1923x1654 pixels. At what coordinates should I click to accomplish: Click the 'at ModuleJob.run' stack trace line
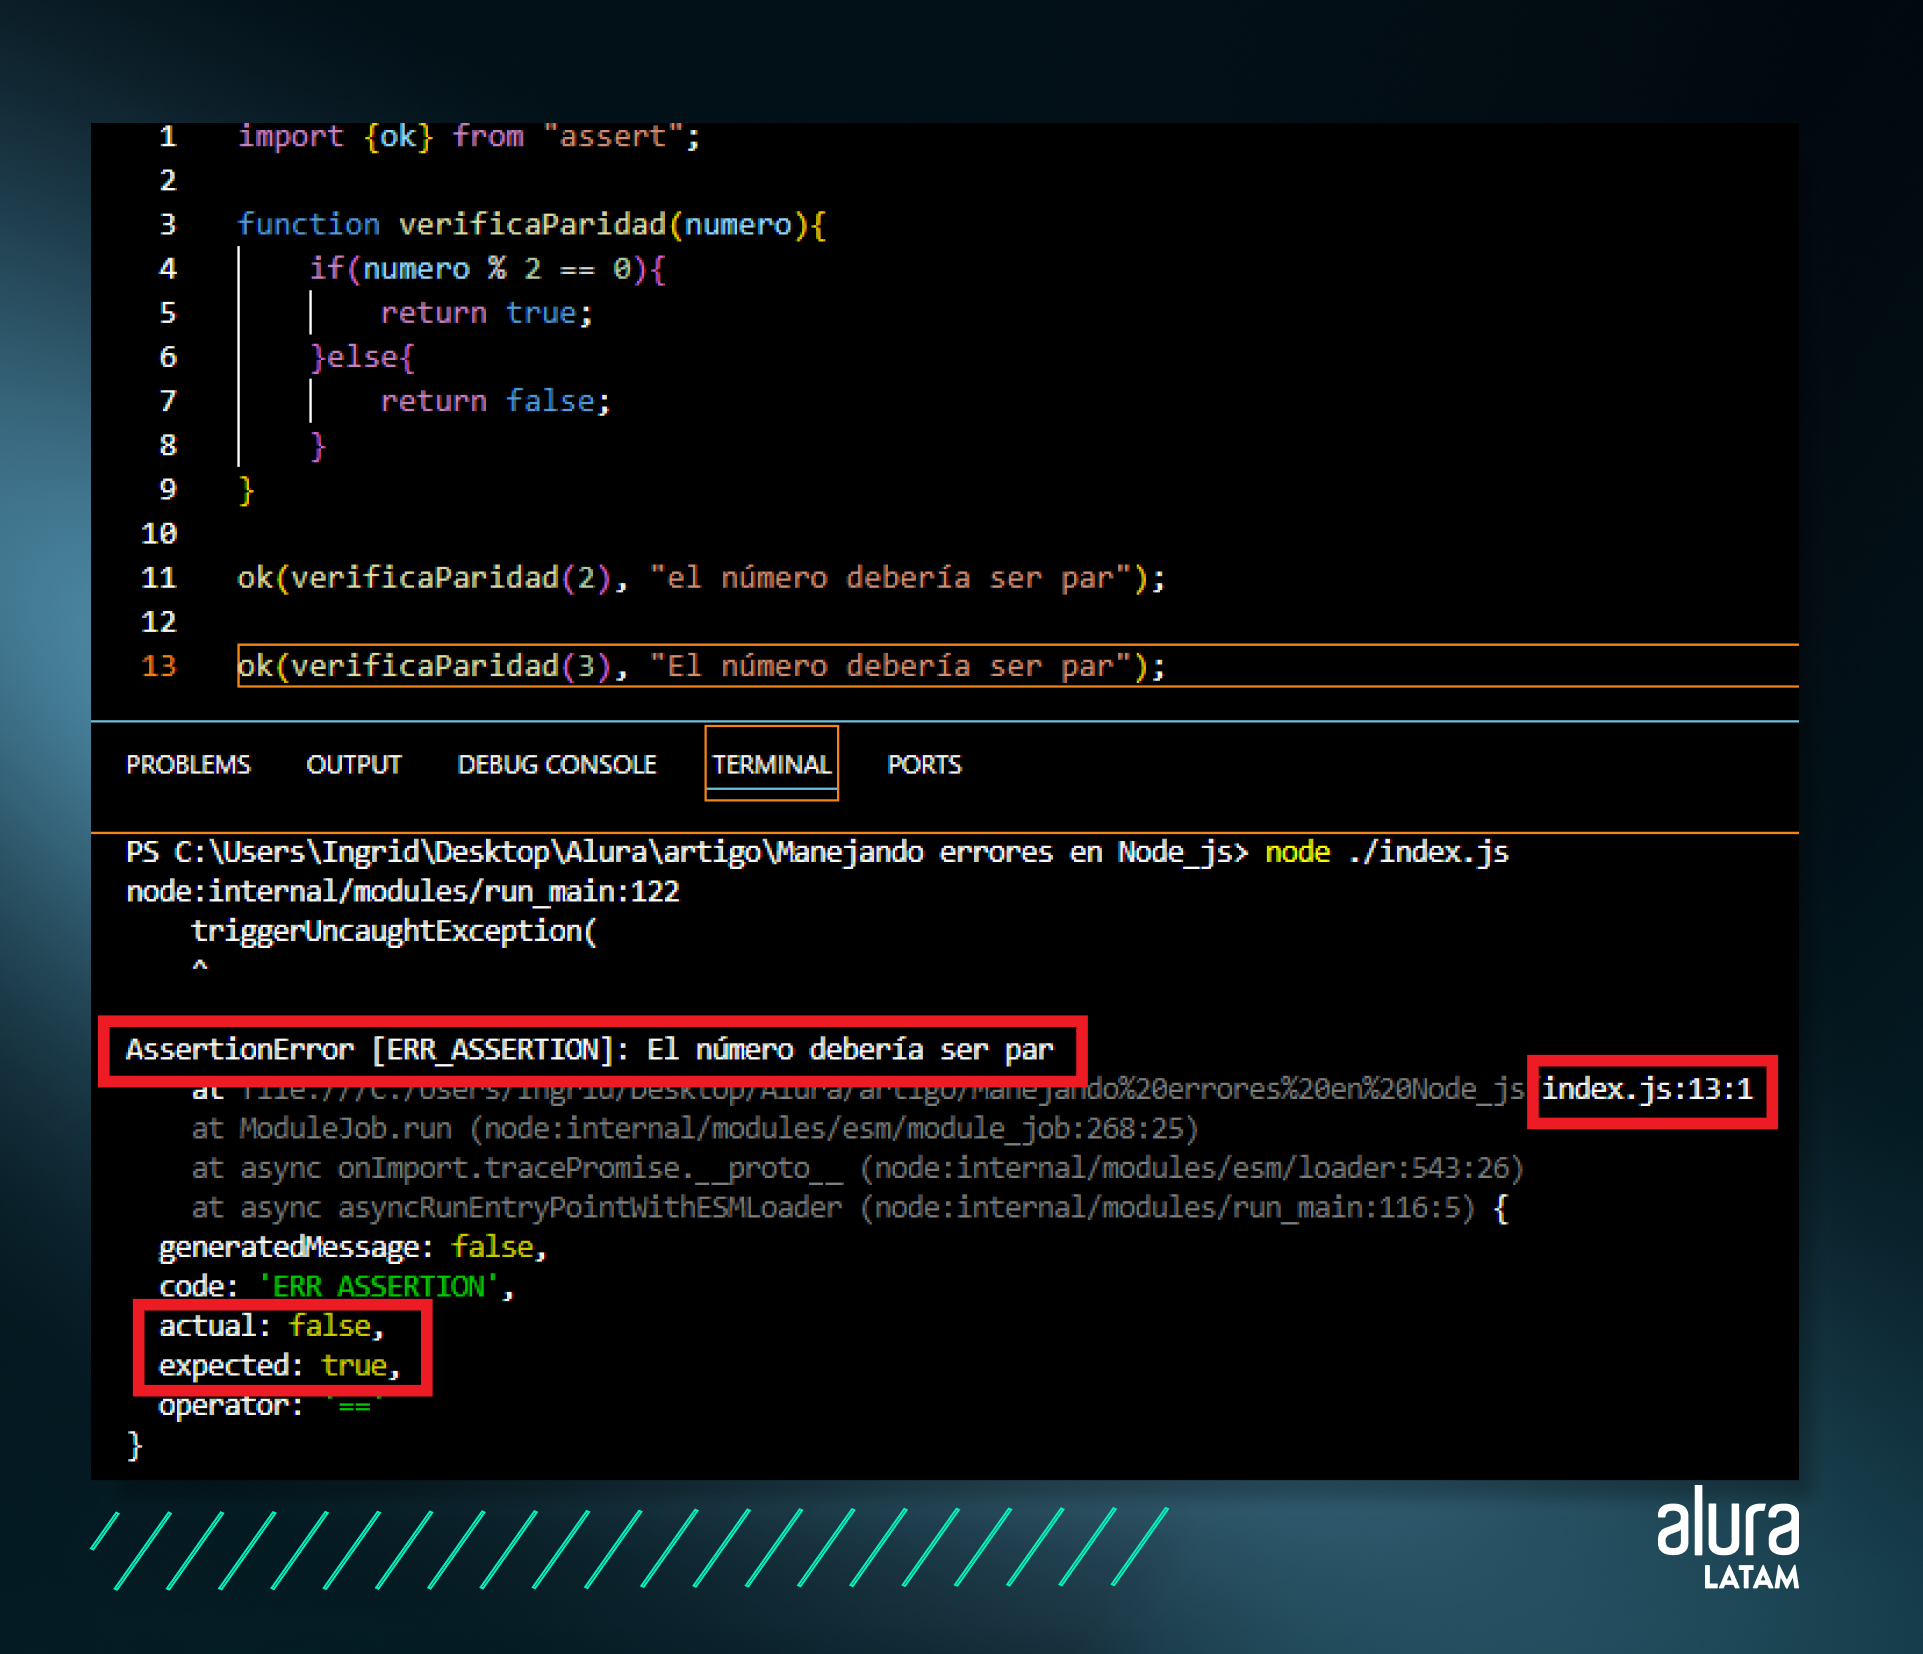pyautogui.click(x=695, y=1129)
